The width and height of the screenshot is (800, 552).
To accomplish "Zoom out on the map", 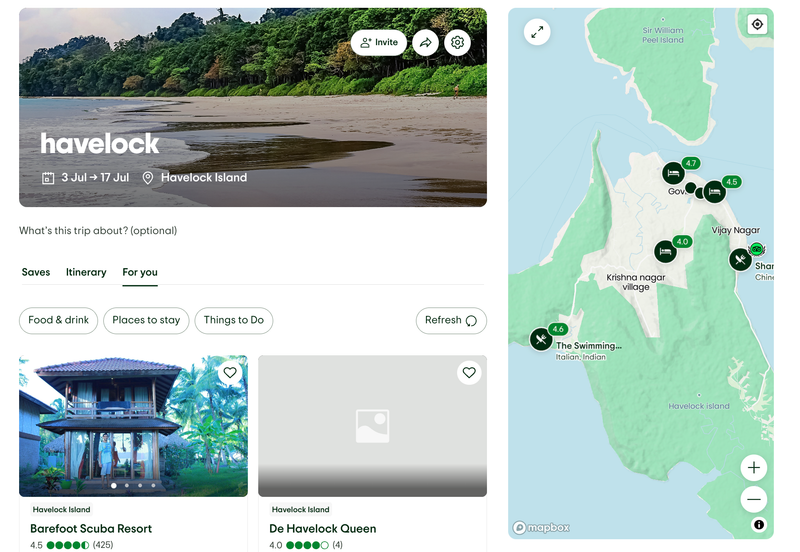I will coord(754,499).
